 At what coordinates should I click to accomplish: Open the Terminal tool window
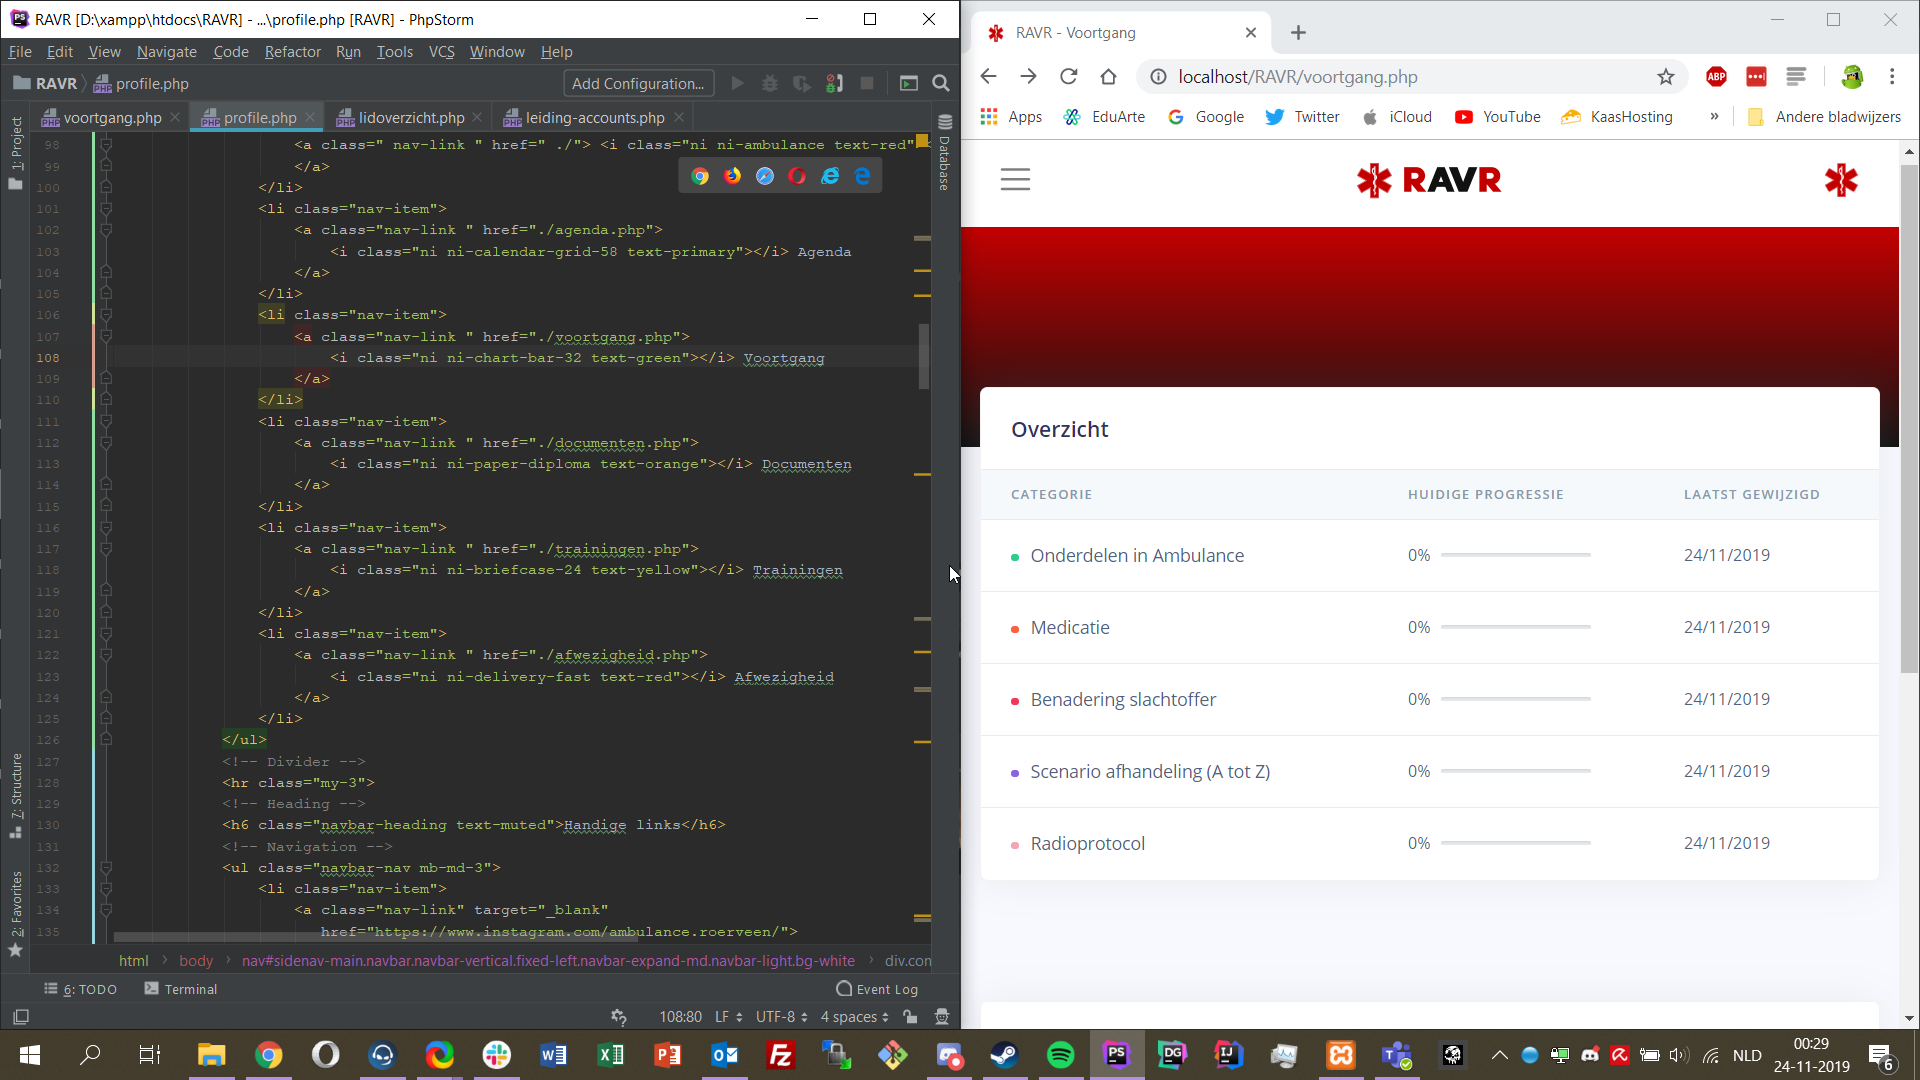click(x=181, y=989)
